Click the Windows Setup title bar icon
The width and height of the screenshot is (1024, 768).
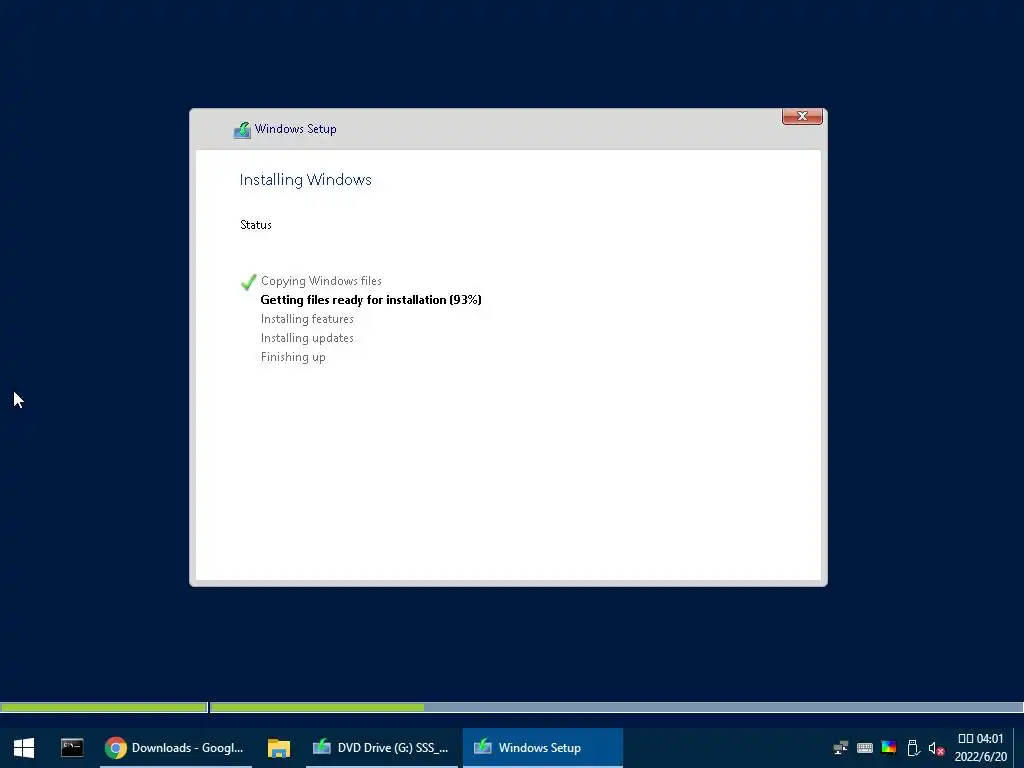pos(242,130)
